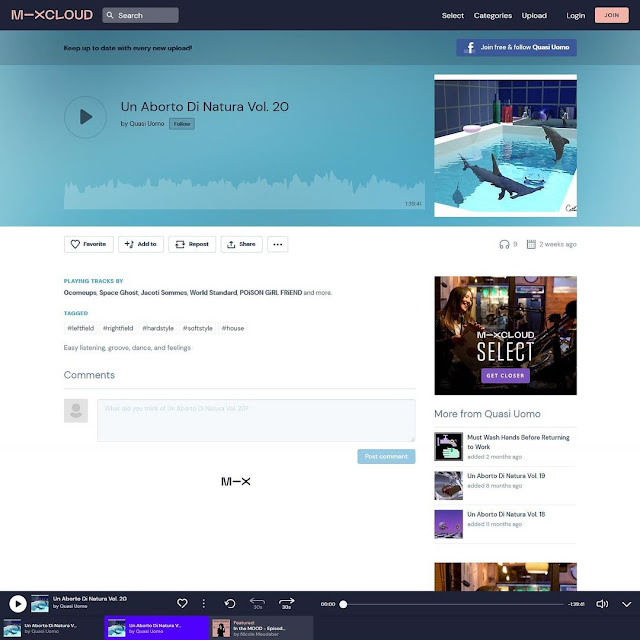The height and width of the screenshot is (640, 640).
Task: Click the Mixcloud logo in header
Action: [52, 15]
